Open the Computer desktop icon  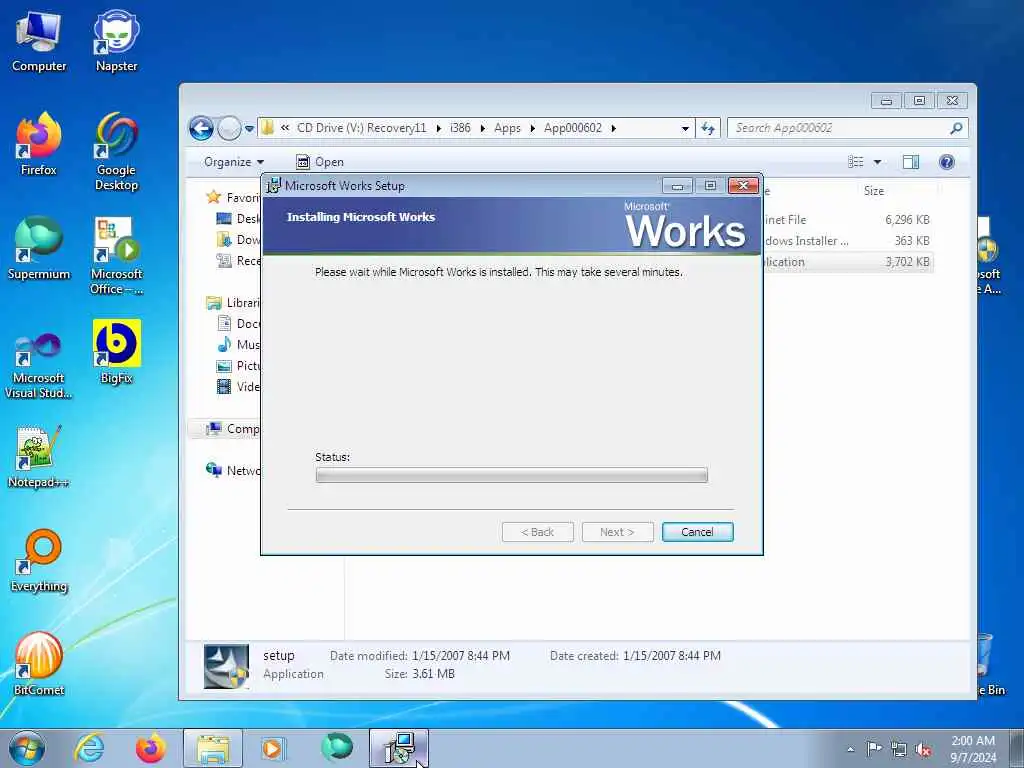point(39,41)
